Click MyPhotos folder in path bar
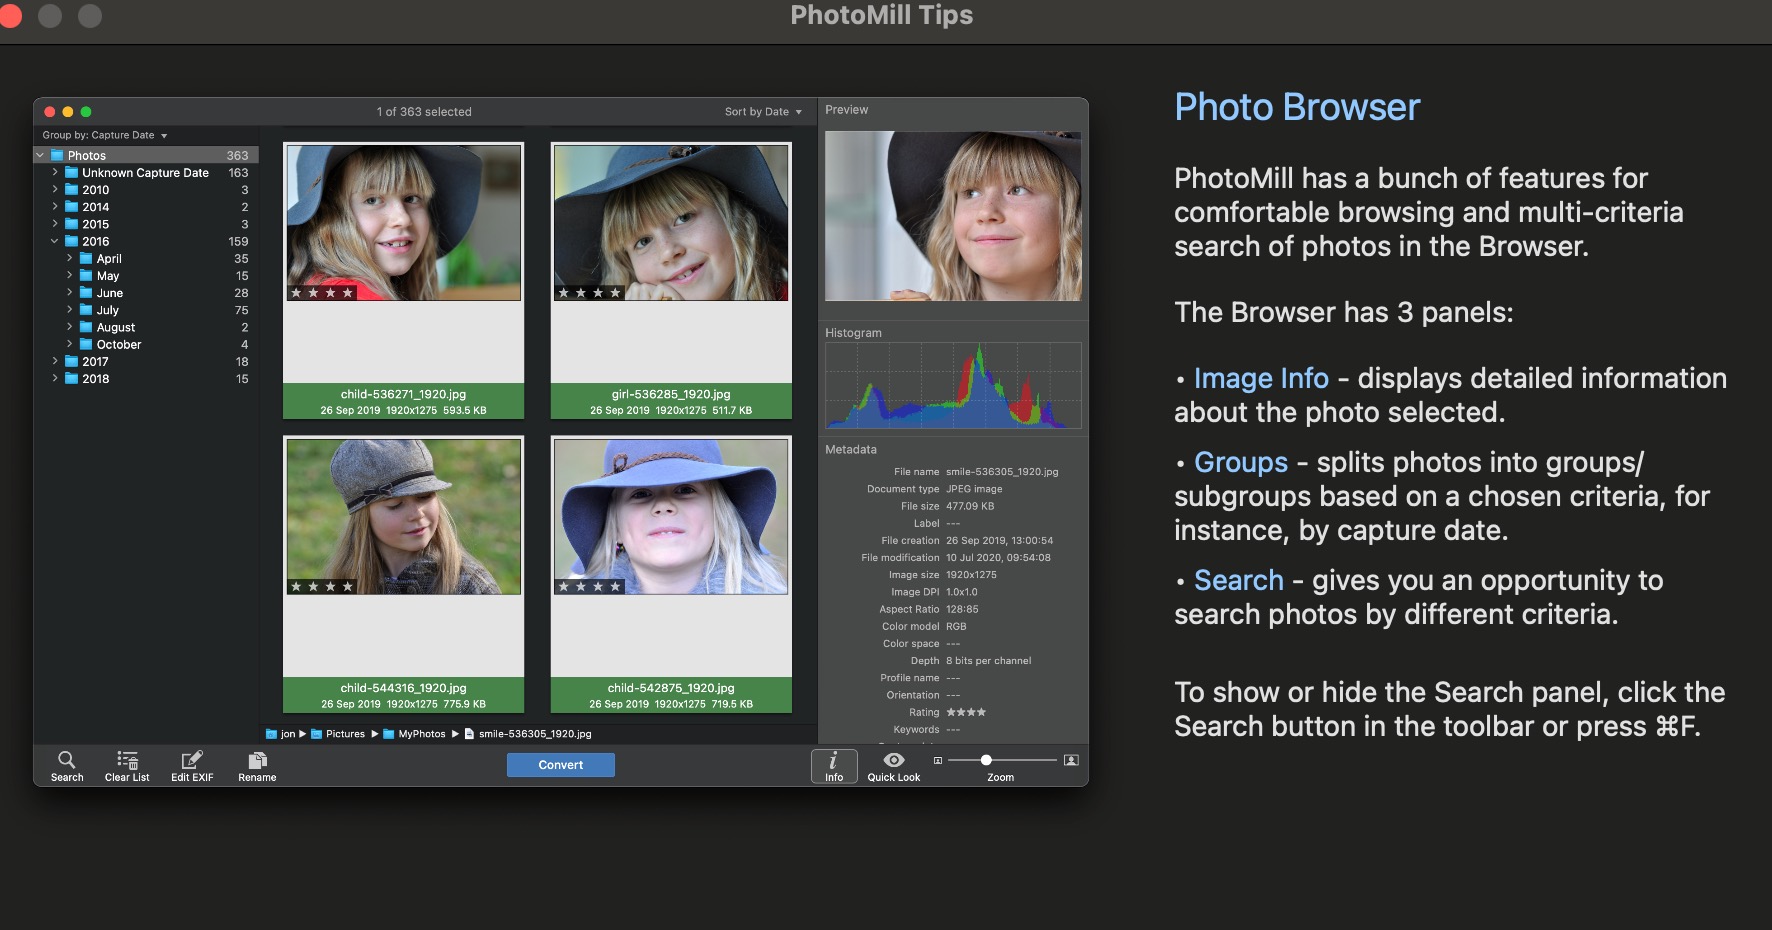This screenshot has height=930, width=1772. [x=414, y=734]
